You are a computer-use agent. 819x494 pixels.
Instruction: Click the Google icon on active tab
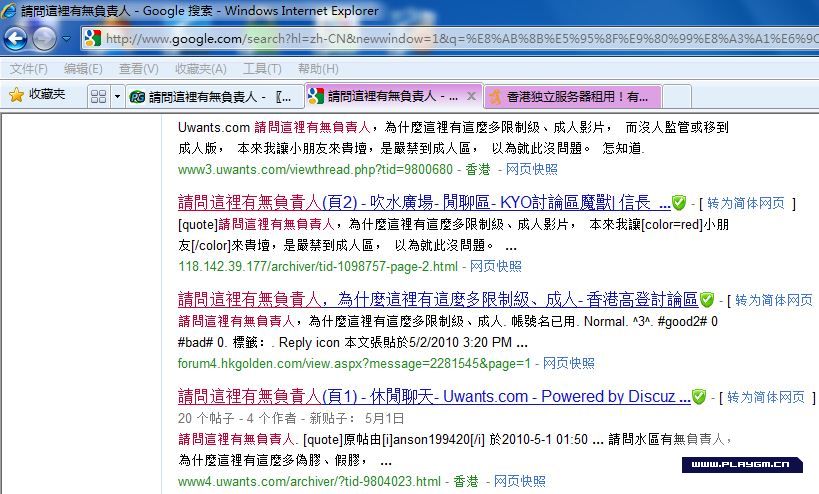tap(316, 96)
